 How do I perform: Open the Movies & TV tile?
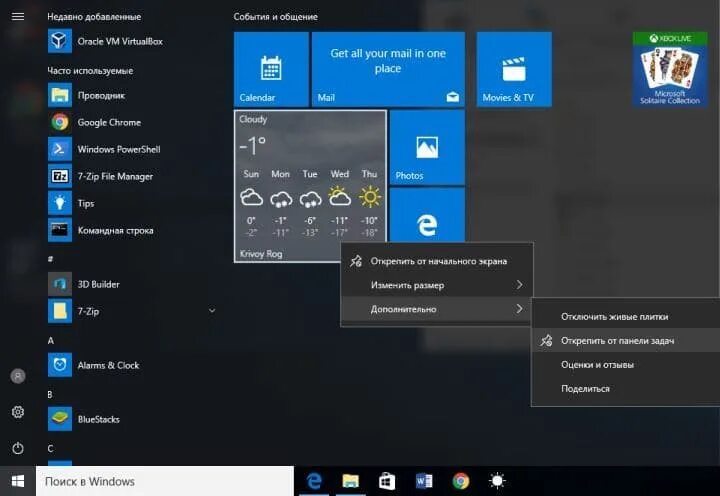514,69
